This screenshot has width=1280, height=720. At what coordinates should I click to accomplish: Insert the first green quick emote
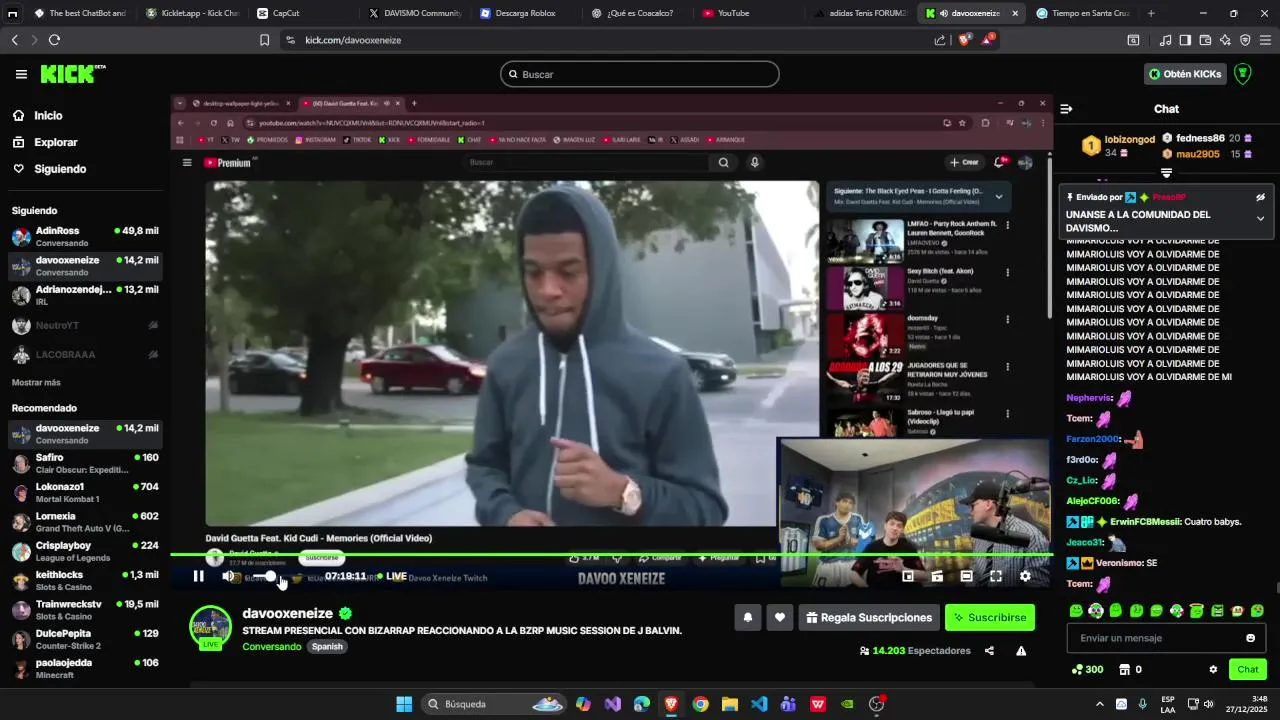point(1076,610)
